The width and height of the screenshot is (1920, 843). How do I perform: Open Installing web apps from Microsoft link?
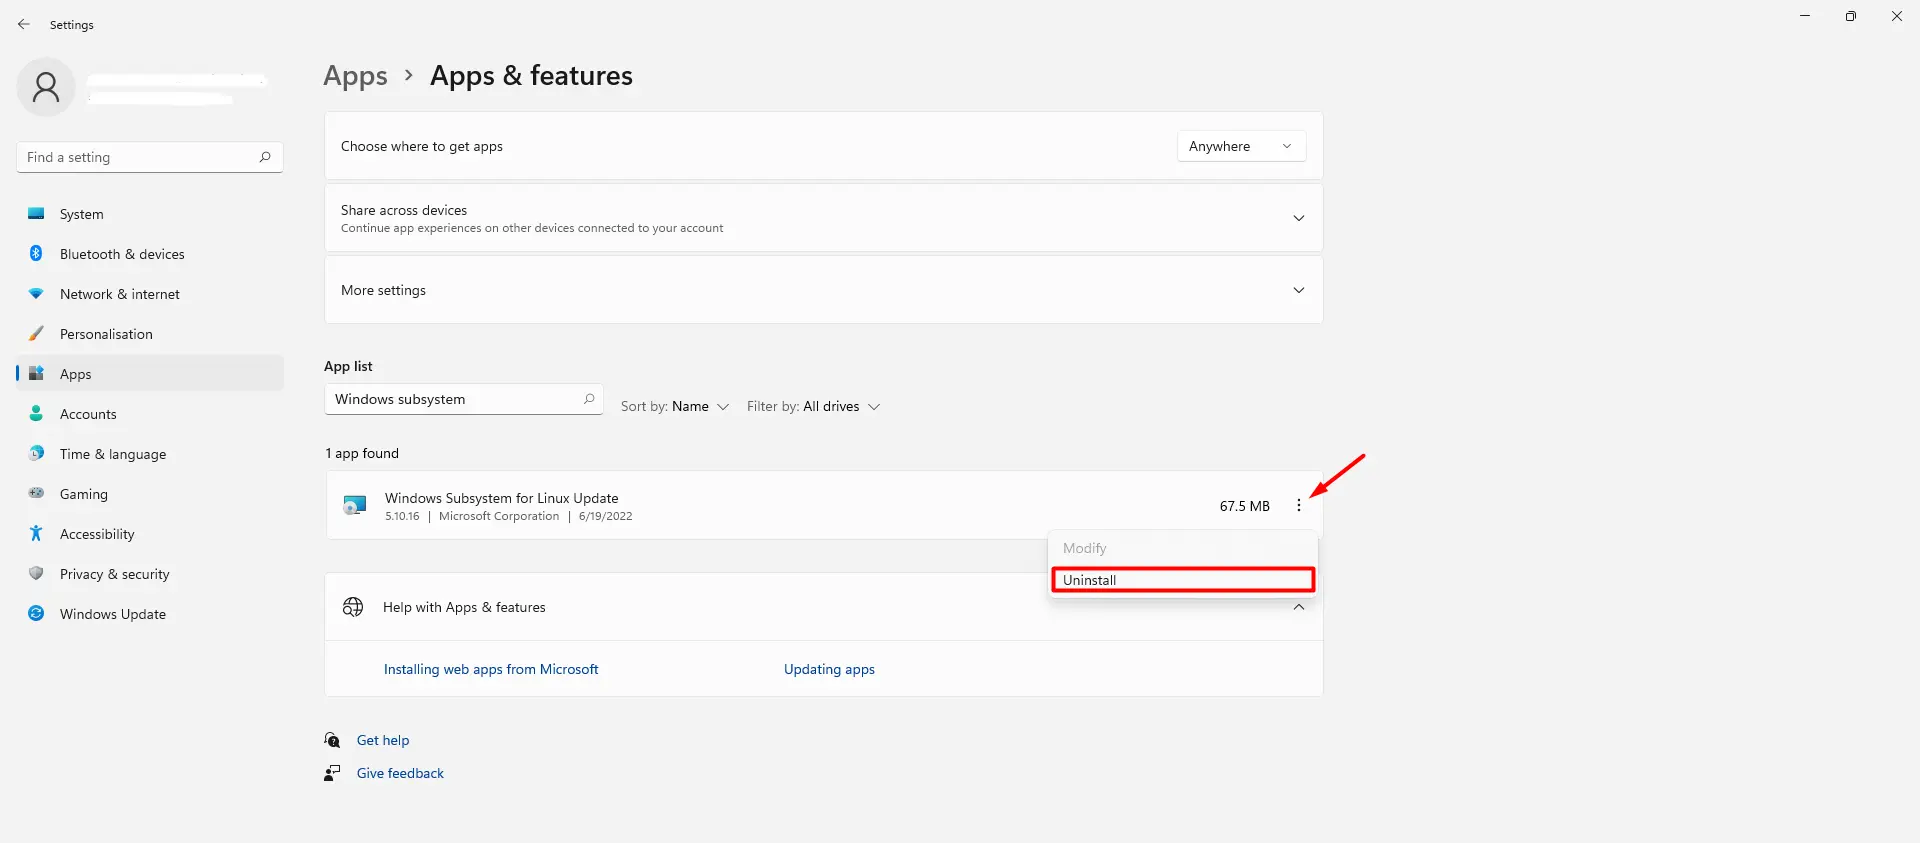(x=491, y=669)
